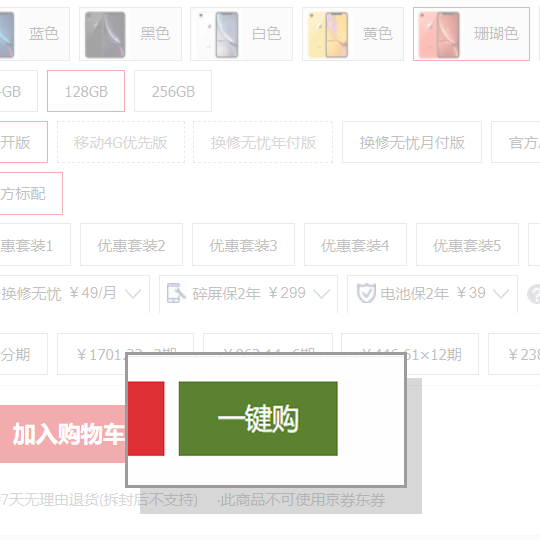This screenshot has height=540, width=540.
Task: Select 优惠套装2 bundle
Action: click(x=131, y=245)
